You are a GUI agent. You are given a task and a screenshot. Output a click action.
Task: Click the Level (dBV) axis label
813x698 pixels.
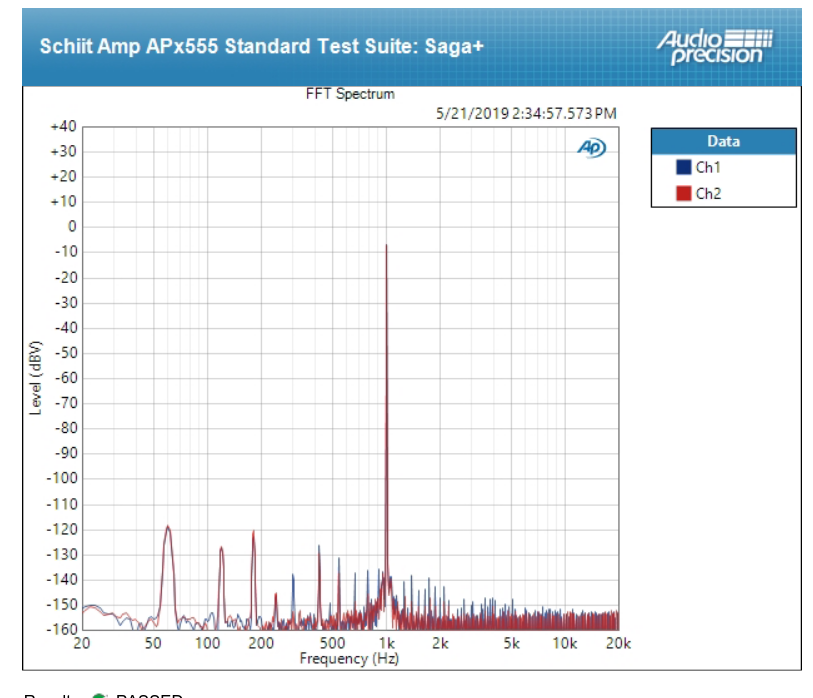click(35, 378)
